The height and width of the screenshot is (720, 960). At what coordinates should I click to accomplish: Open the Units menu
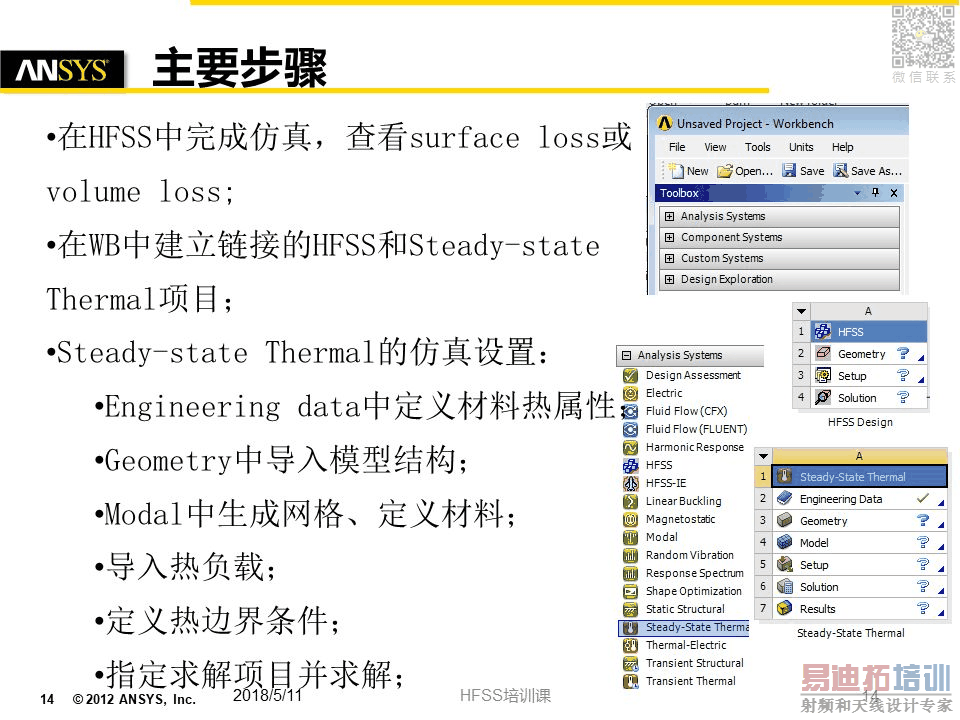coord(801,147)
